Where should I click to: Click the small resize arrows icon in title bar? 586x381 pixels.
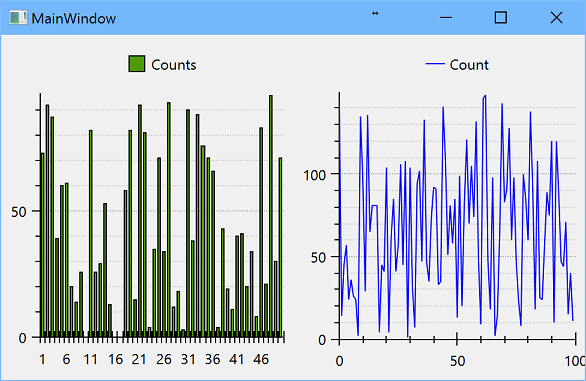(375, 13)
